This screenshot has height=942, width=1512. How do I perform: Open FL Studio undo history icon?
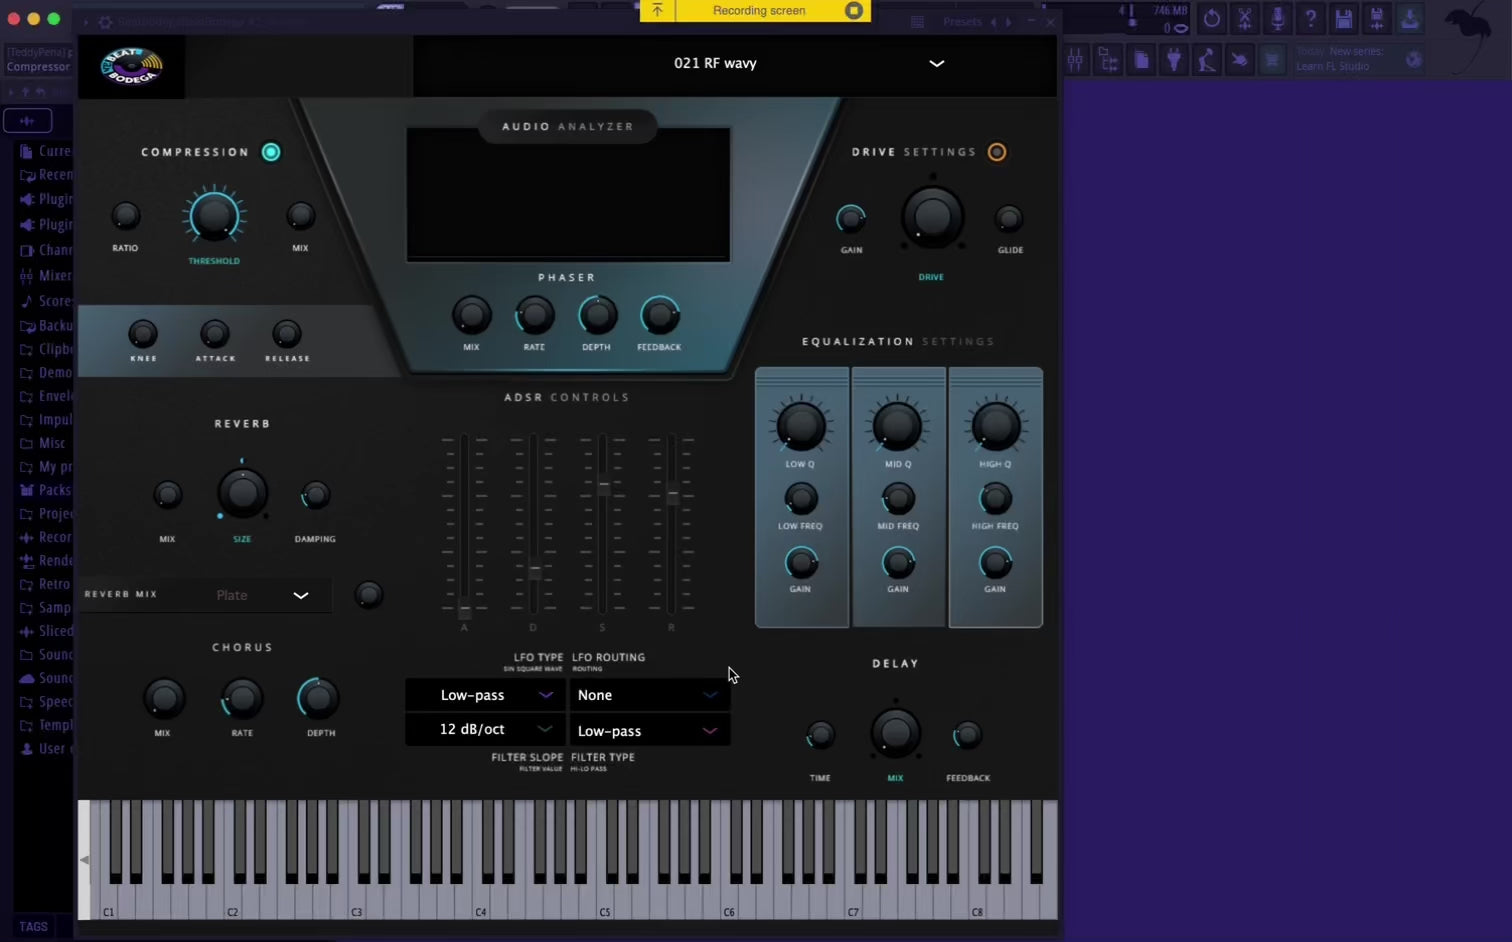point(1211,18)
